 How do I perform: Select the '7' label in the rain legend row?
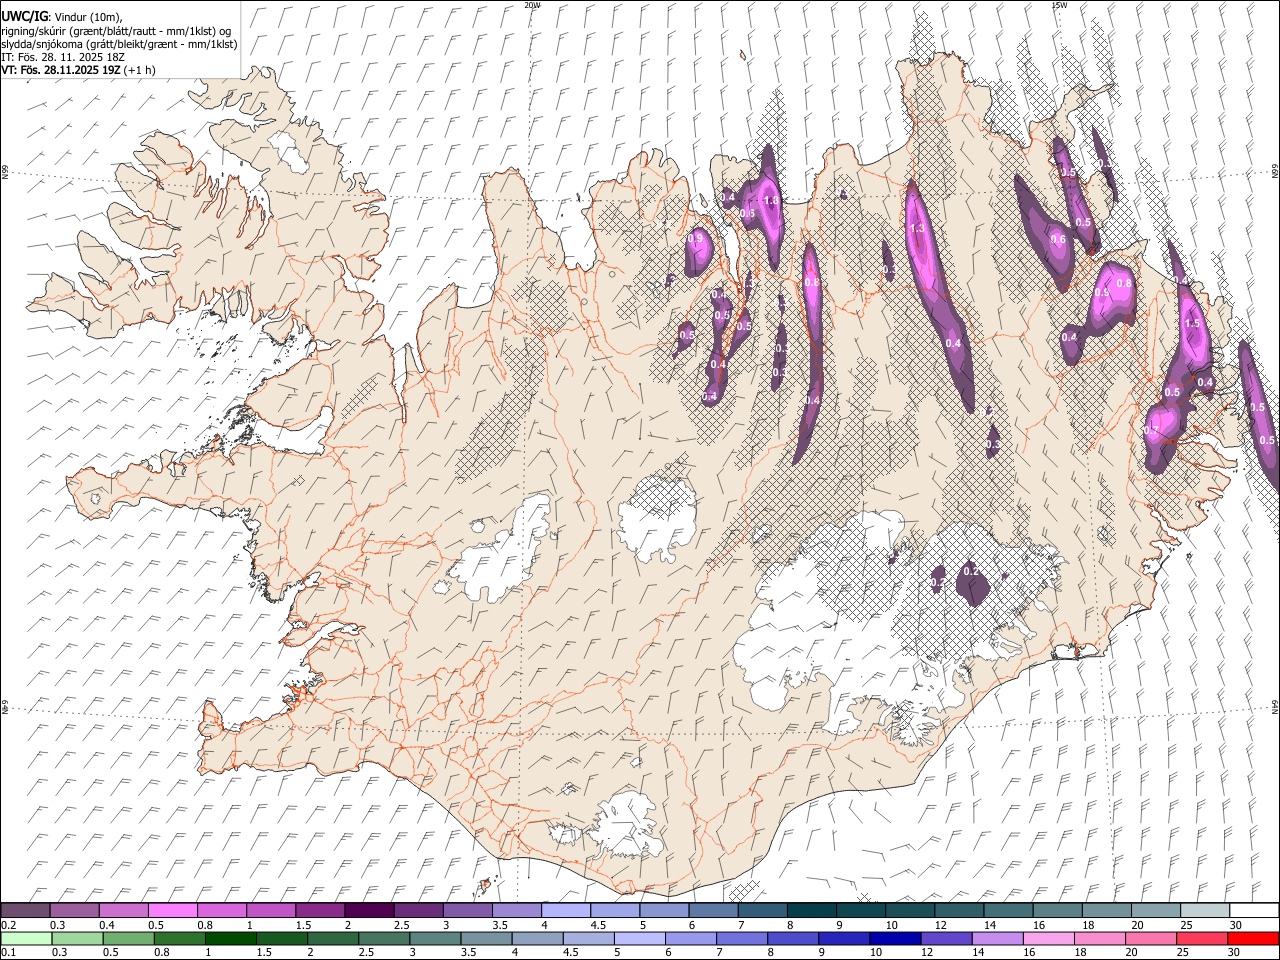[x=719, y=953]
